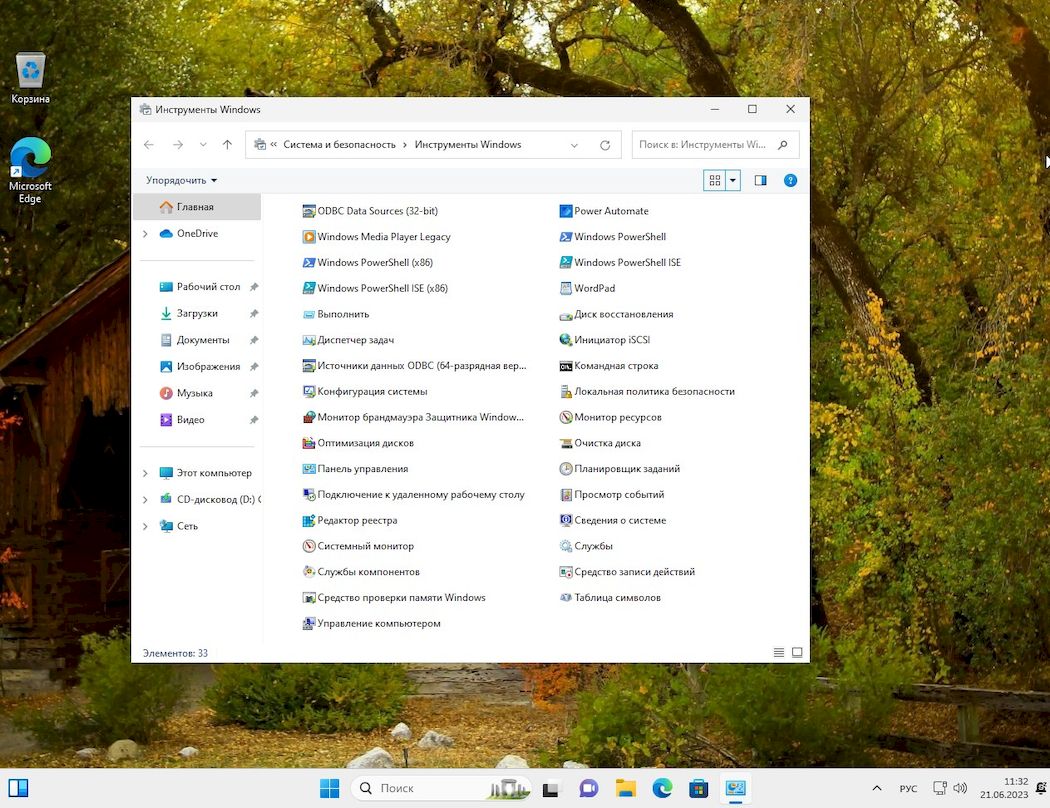Open clock and date 11:32 panel
Image resolution: width=1050 pixels, height=808 pixels.
(x=1003, y=788)
